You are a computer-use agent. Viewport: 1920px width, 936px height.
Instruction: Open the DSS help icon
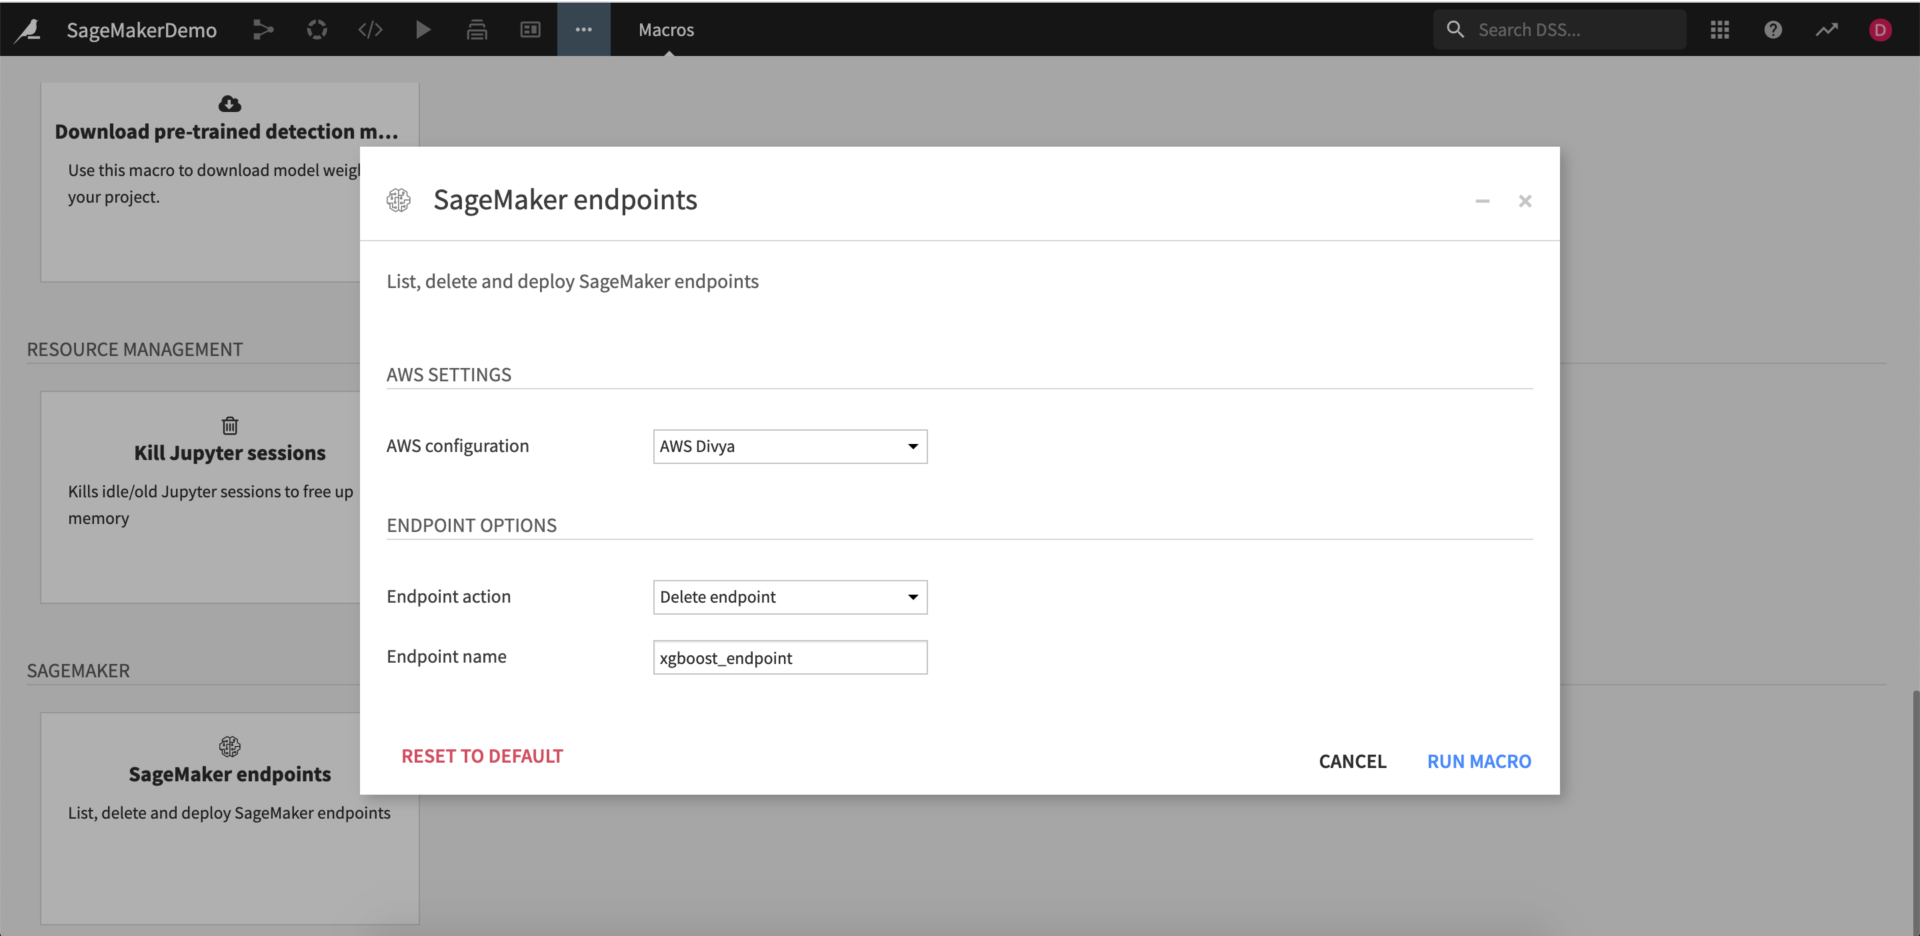coord(1772,29)
